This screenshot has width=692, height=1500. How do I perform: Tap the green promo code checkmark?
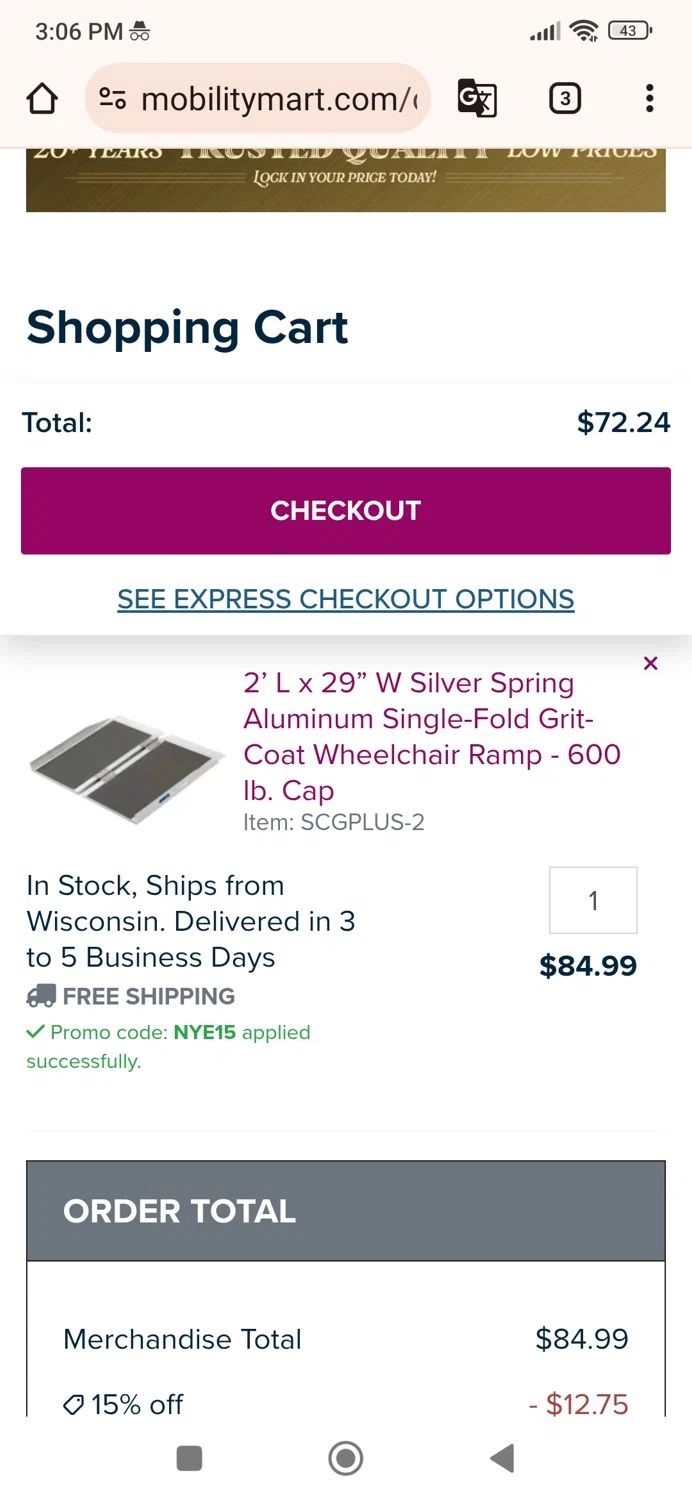[35, 1032]
